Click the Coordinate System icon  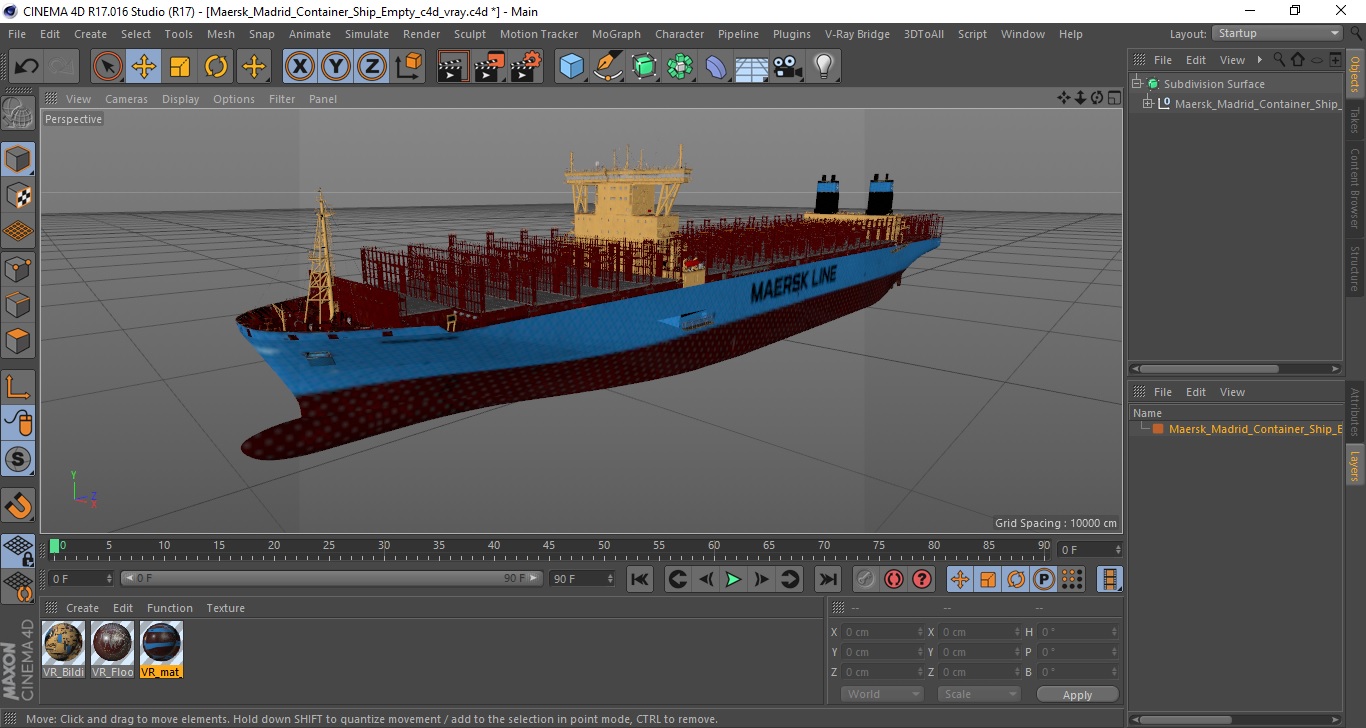(408, 67)
